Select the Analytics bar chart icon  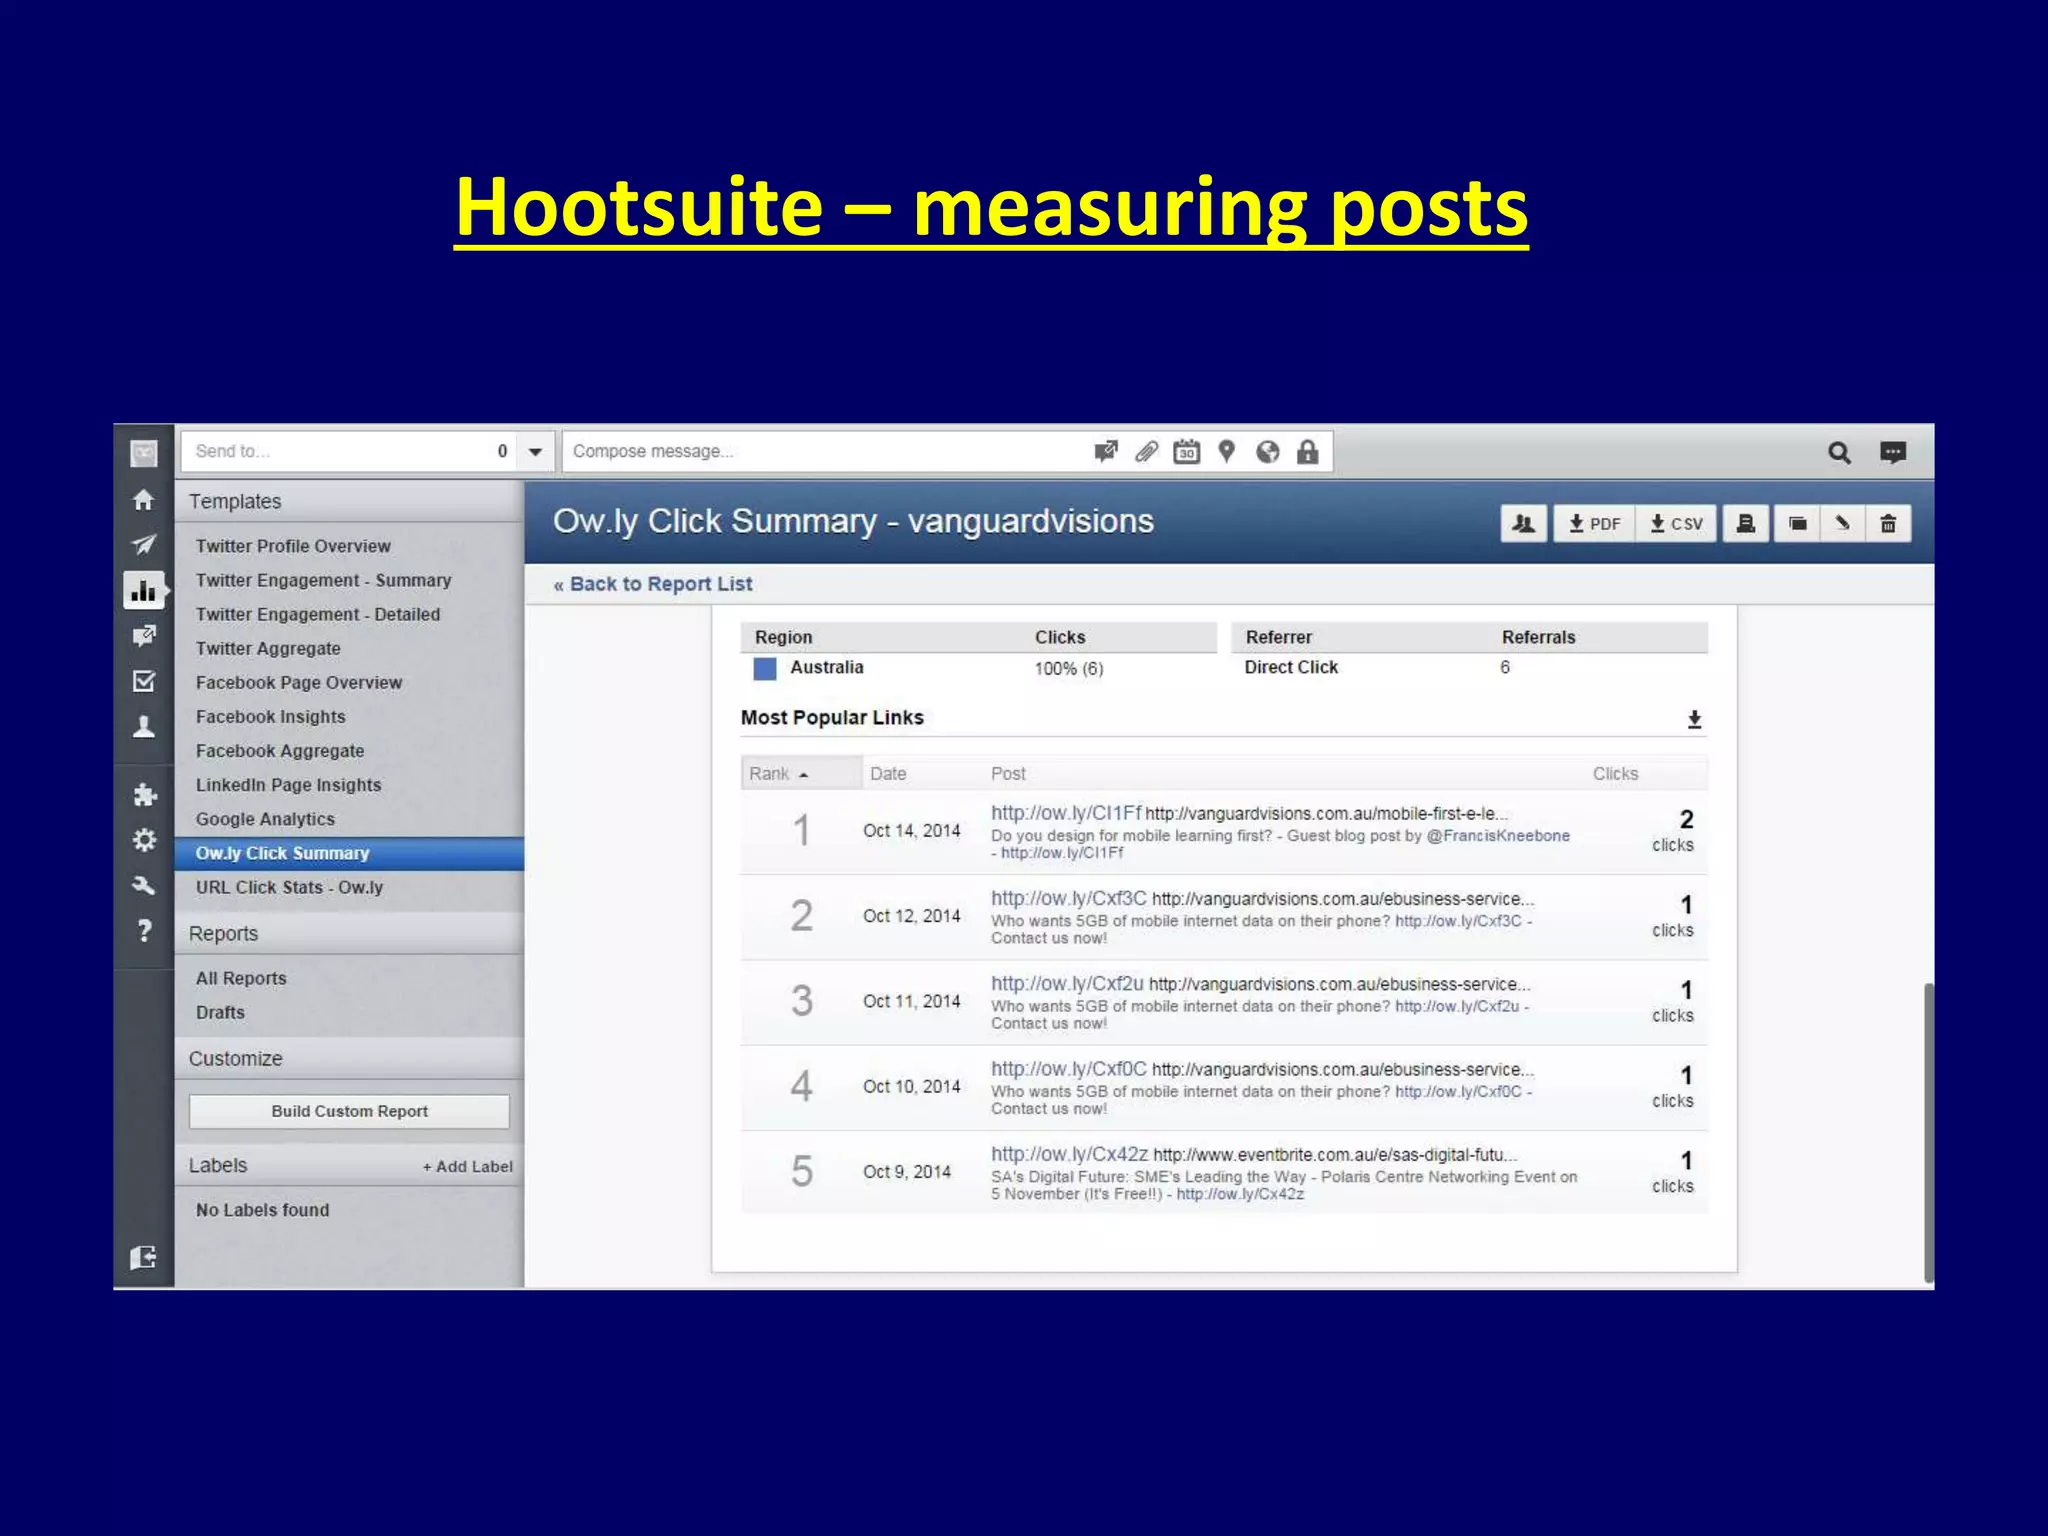[x=144, y=590]
